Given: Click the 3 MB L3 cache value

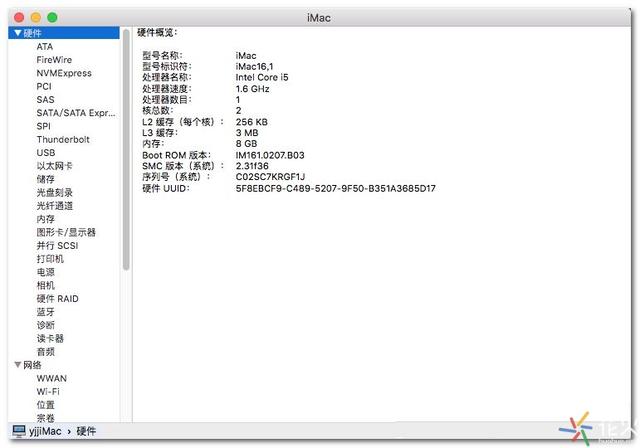Looking at the screenshot, I should (247, 133).
